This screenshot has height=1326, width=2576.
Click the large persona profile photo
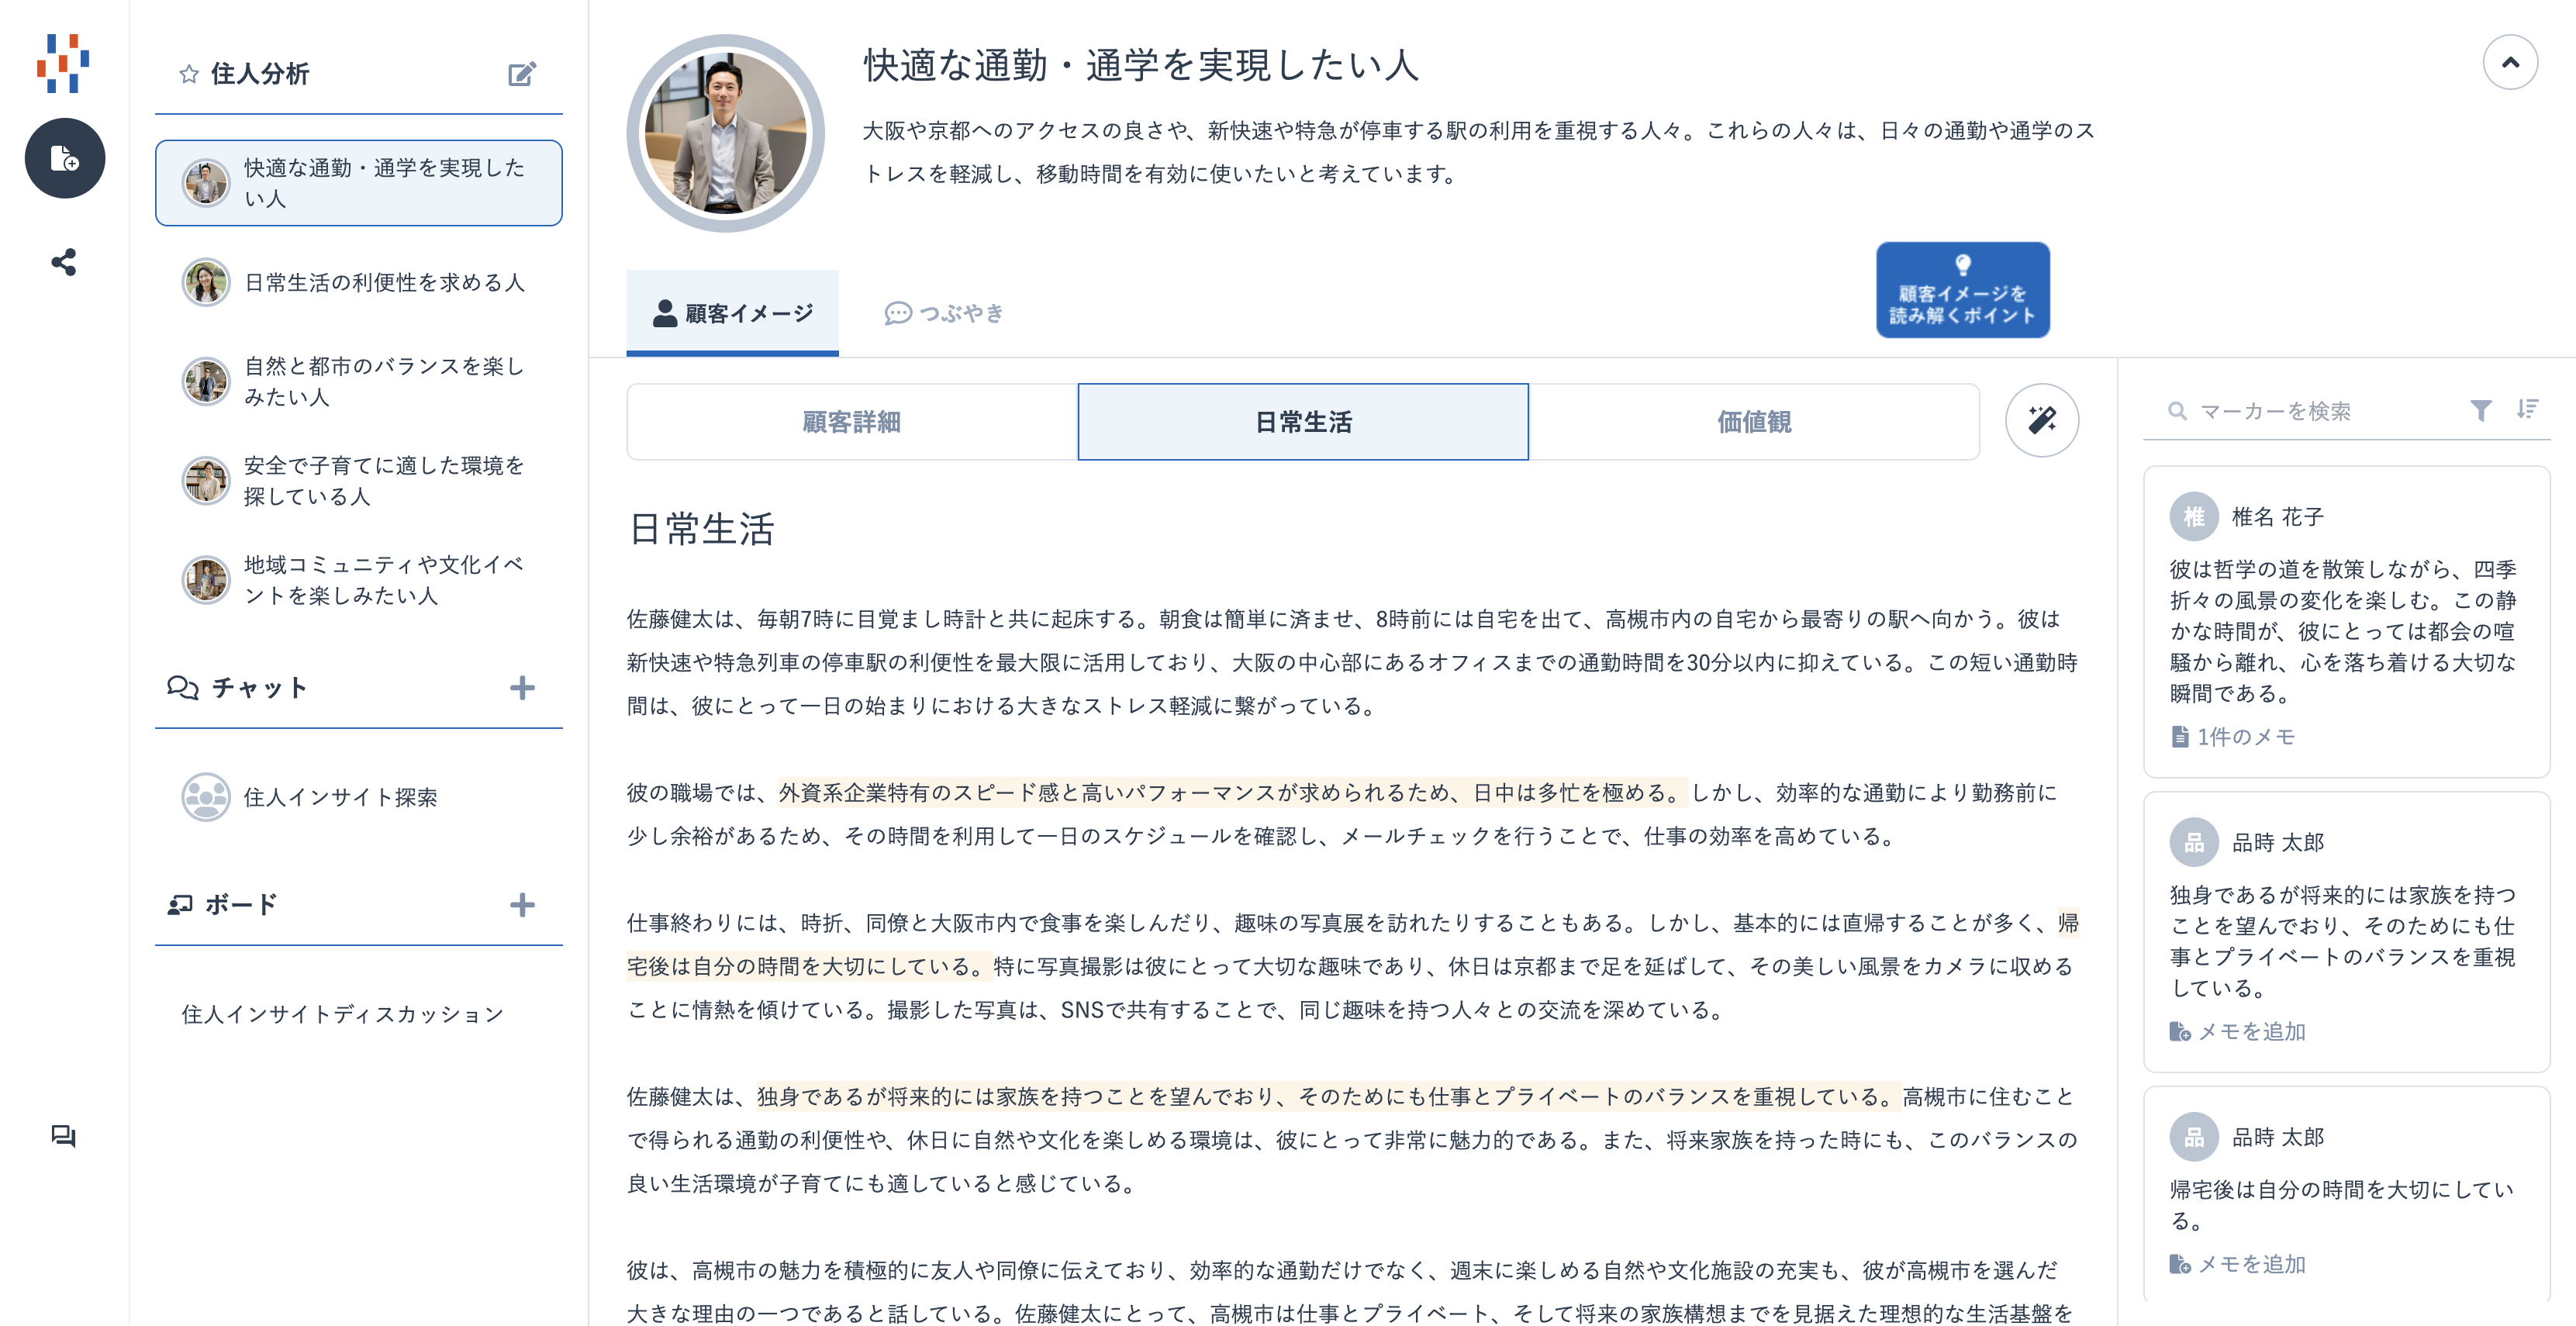[726, 133]
